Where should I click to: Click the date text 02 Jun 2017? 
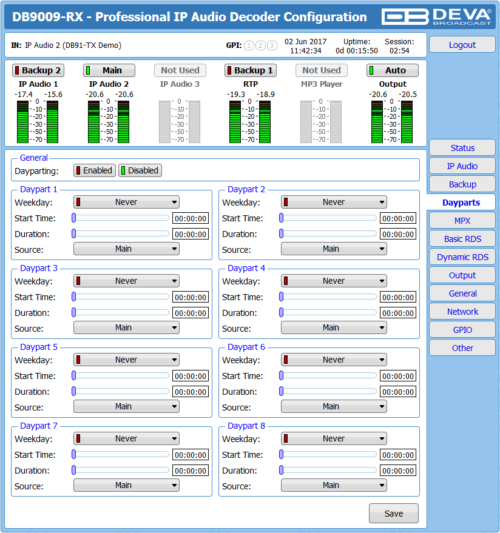[x=306, y=41]
